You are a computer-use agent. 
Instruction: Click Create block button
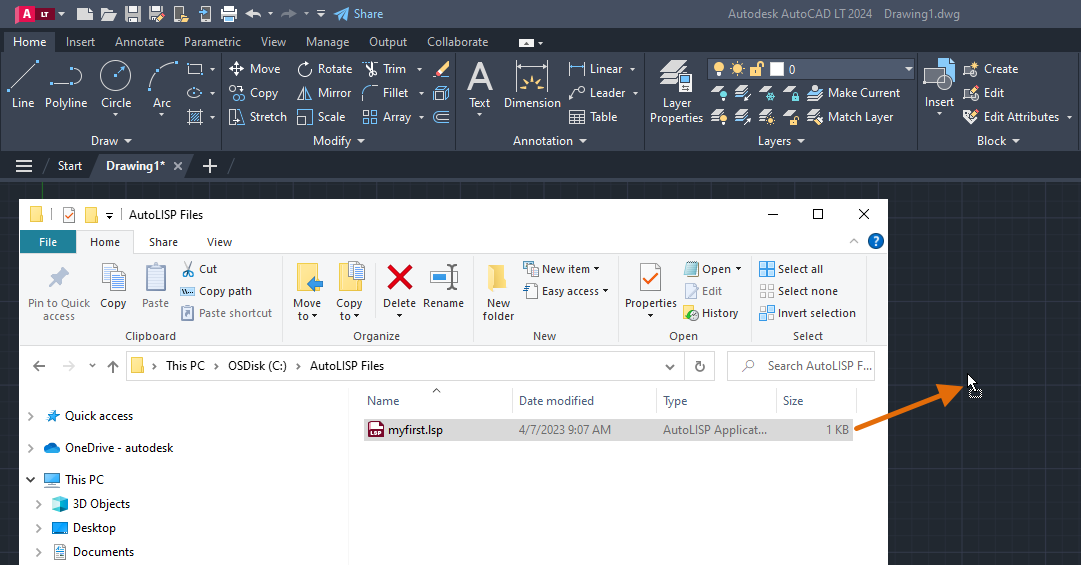(x=991, y=69)
